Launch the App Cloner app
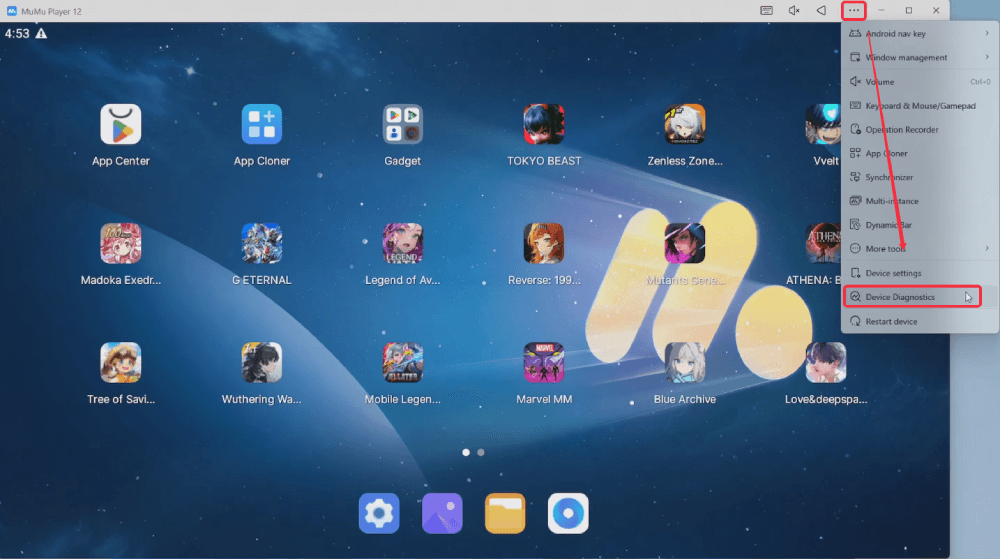Viewport: 1000px width, 559px height. coord(261,124)
